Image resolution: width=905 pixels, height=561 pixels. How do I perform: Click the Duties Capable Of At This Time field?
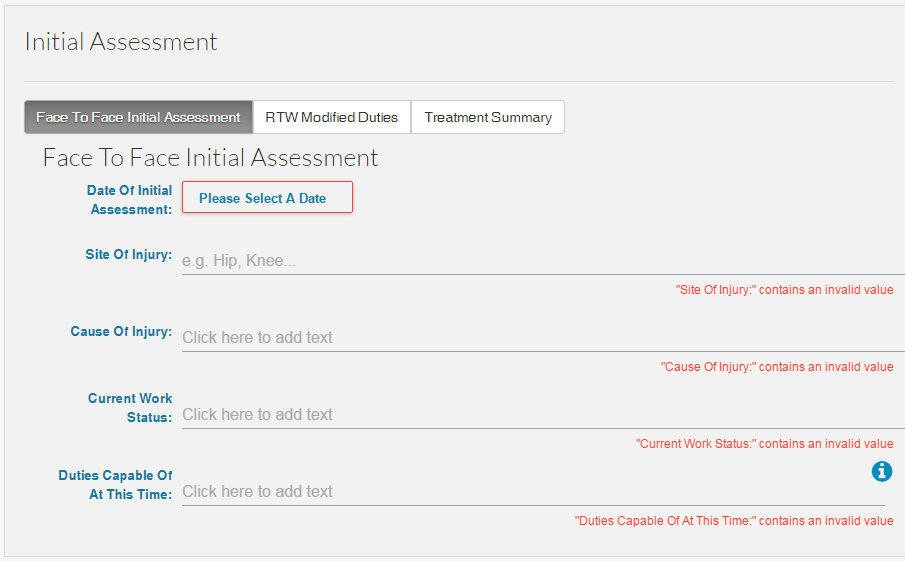tap(533, 492)
